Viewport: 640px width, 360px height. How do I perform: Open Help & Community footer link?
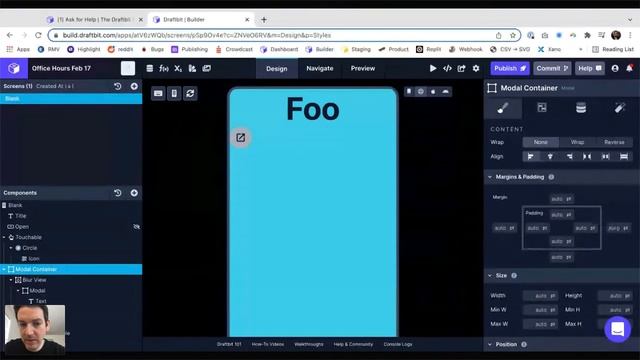coord(353,344)
